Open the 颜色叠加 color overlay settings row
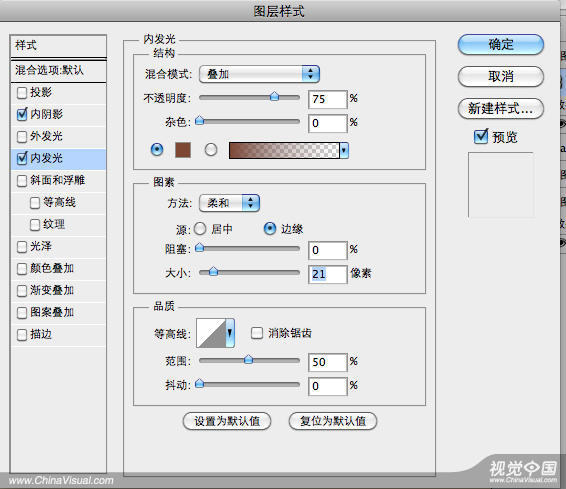Image resolution: width=566 pixels, height=489 pixels. (58, 269)
